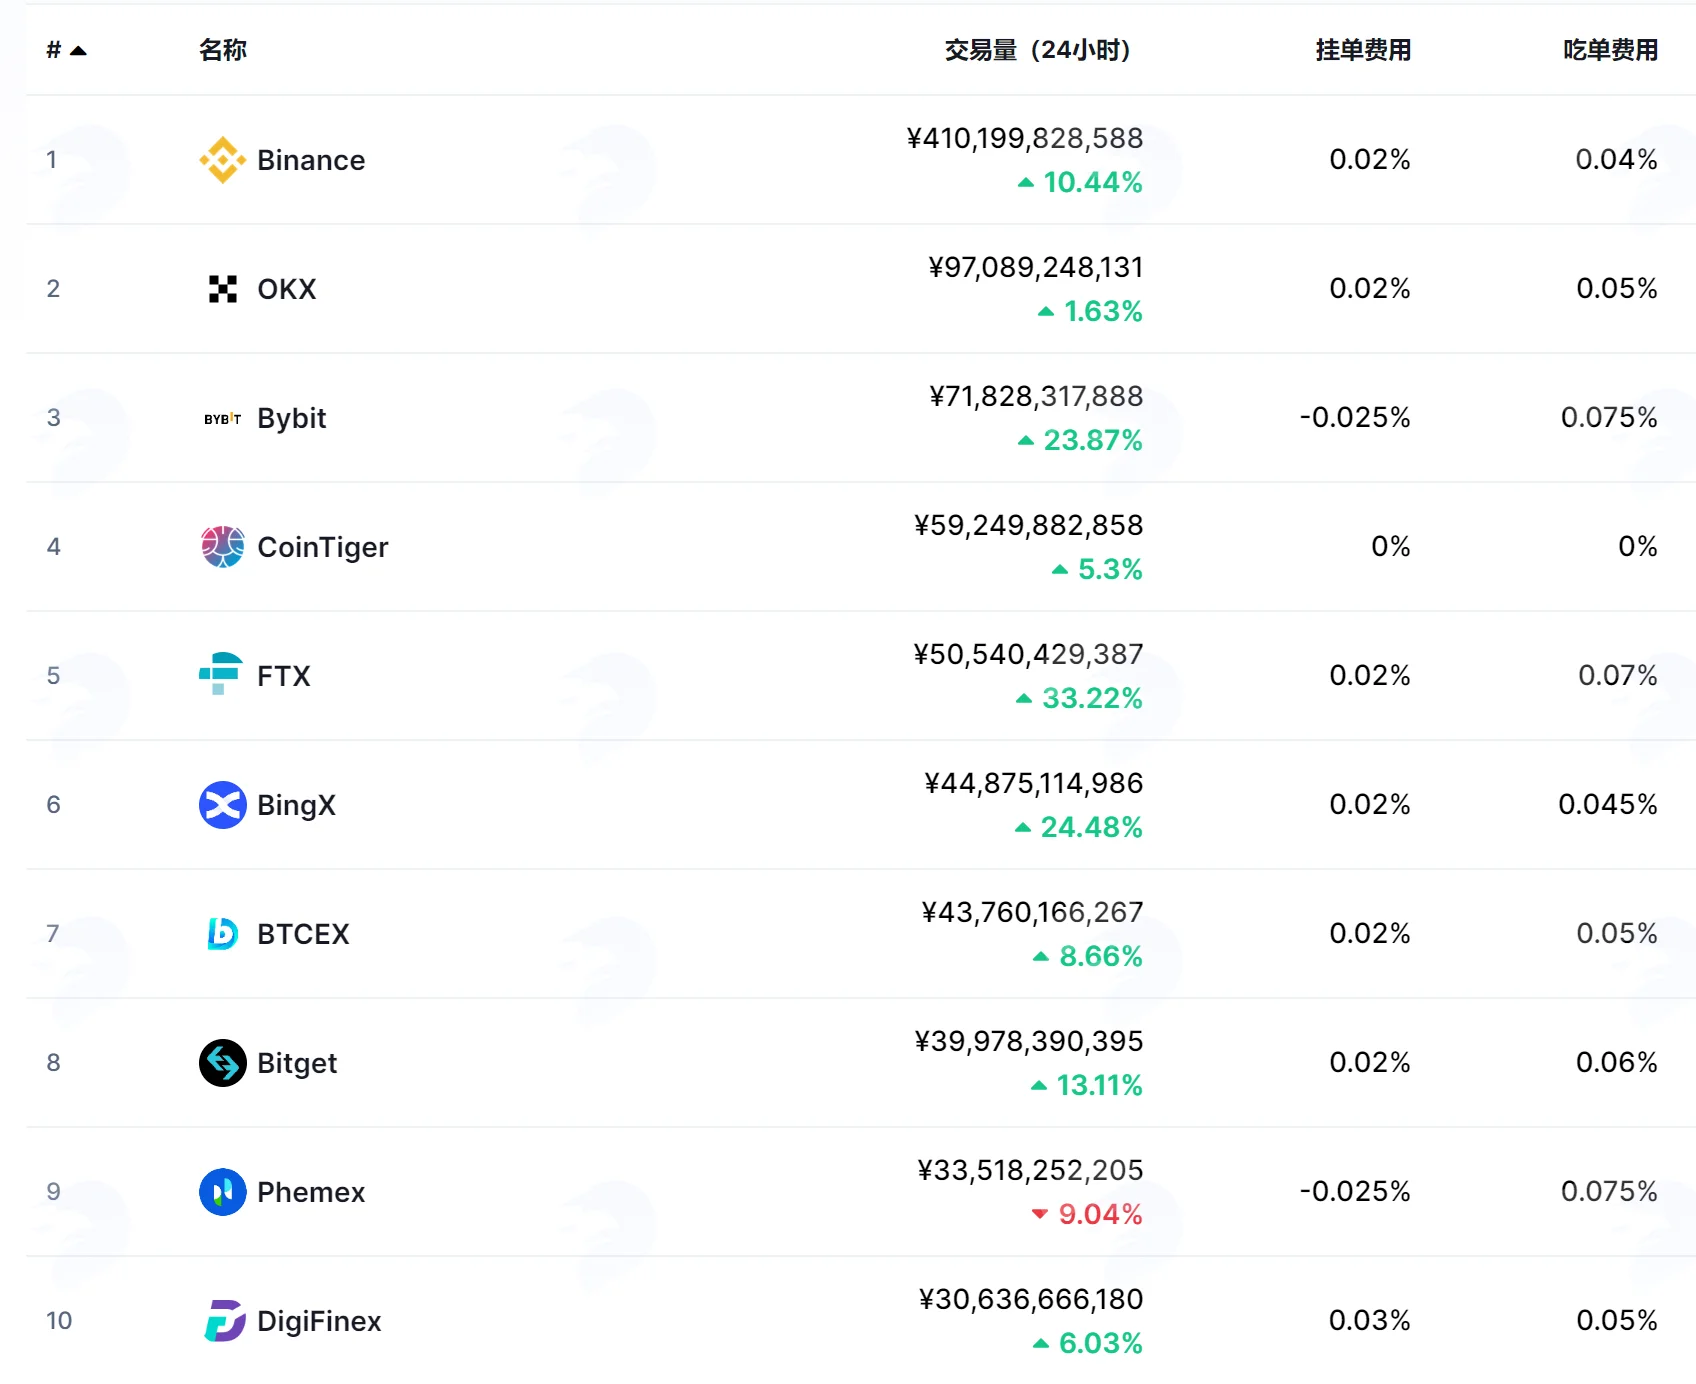Click the BingX logo icon
The height and width of the screenshot is (1384, 1696).
point(222,805)
